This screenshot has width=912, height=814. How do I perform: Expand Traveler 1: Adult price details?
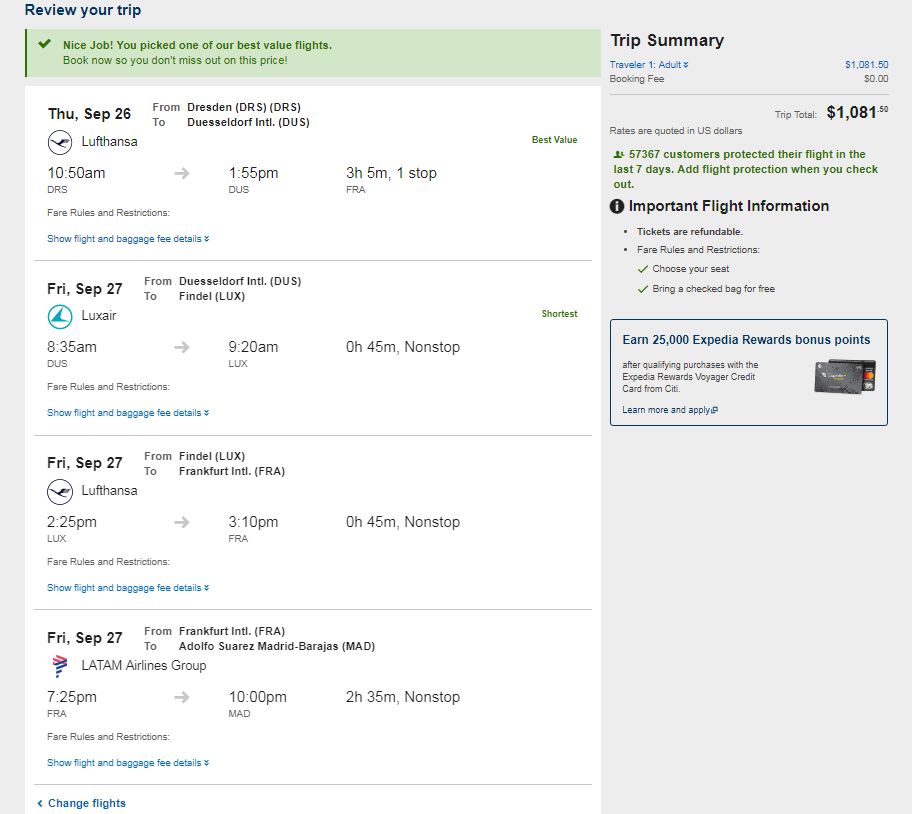(649, 65)
